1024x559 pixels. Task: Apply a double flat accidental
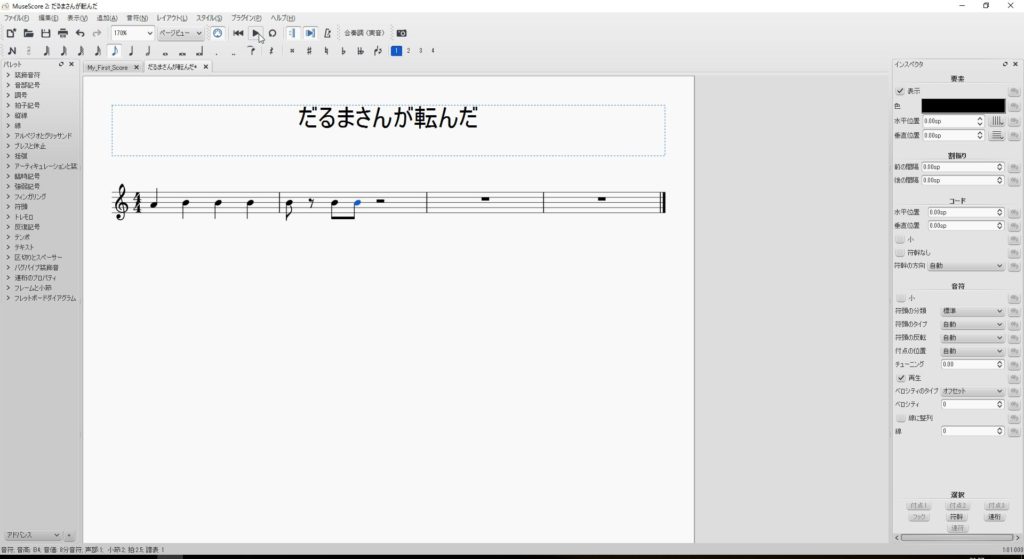[x=360, y=51]
